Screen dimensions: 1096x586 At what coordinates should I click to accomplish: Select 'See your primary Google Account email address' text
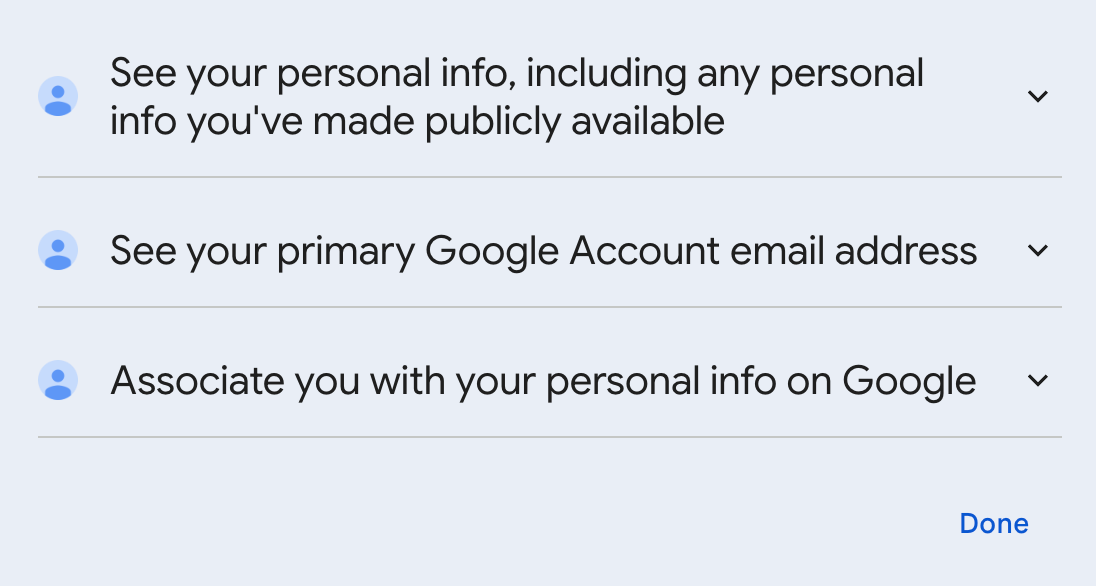coord(543,250)
